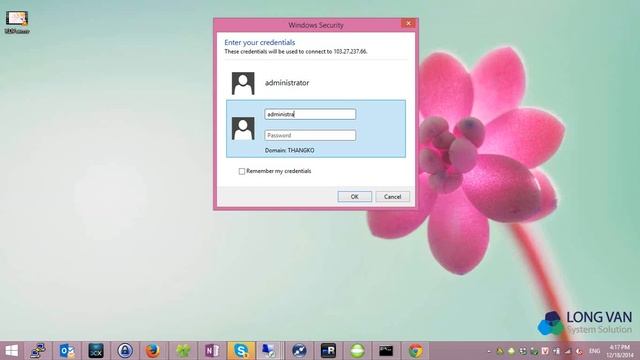Open the desktop shortcut icon at top-left
Viewport: 640px width, 360px height.
[17, 22]
